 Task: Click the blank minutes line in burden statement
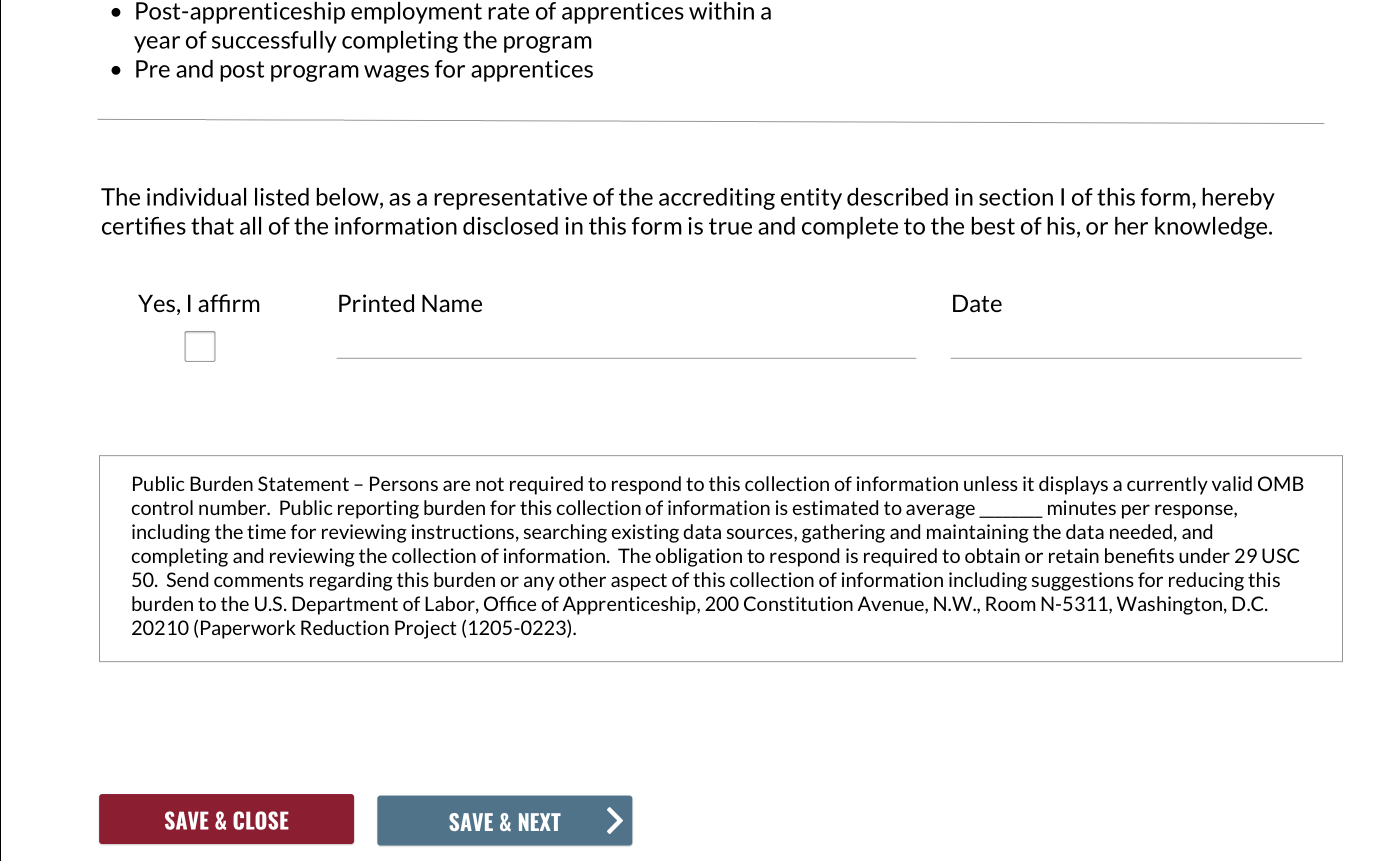(x=1011, y=509)
